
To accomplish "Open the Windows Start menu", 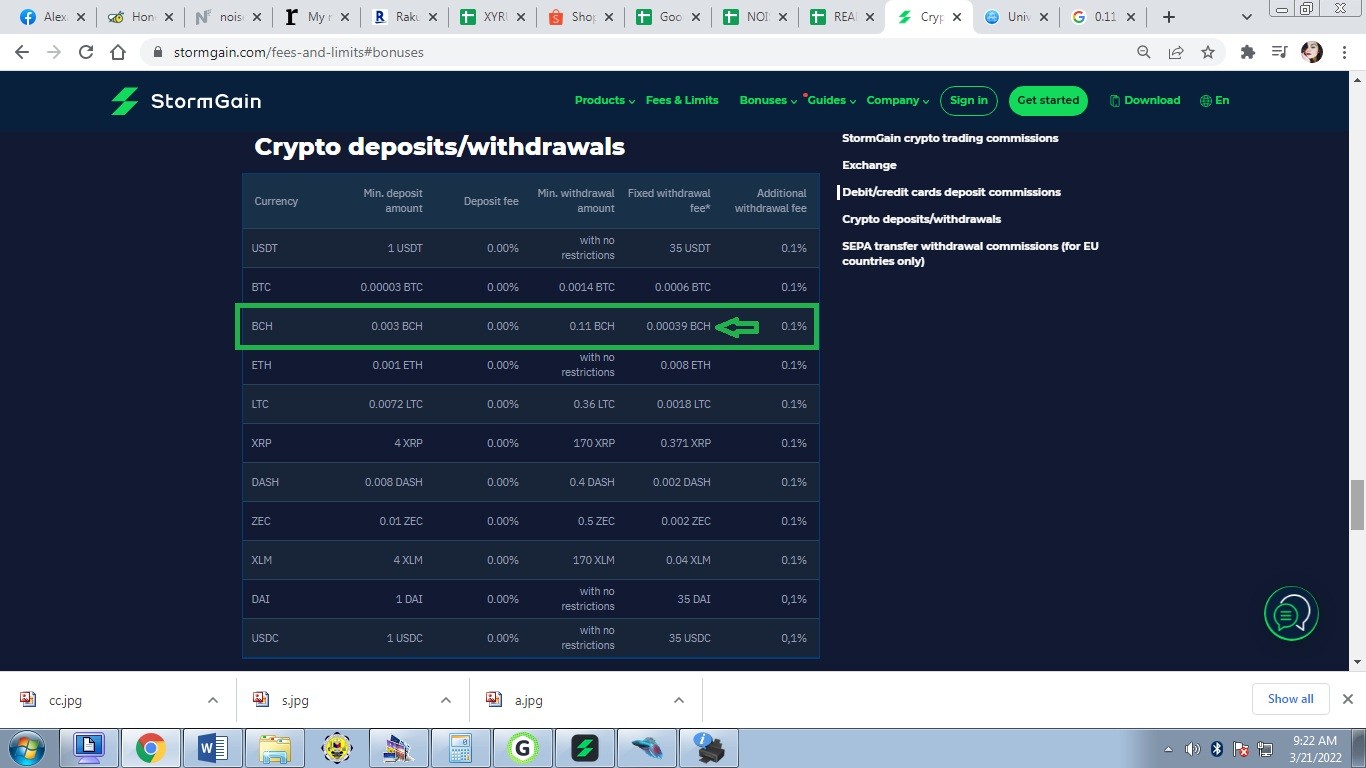I will (x=27, y=748).
